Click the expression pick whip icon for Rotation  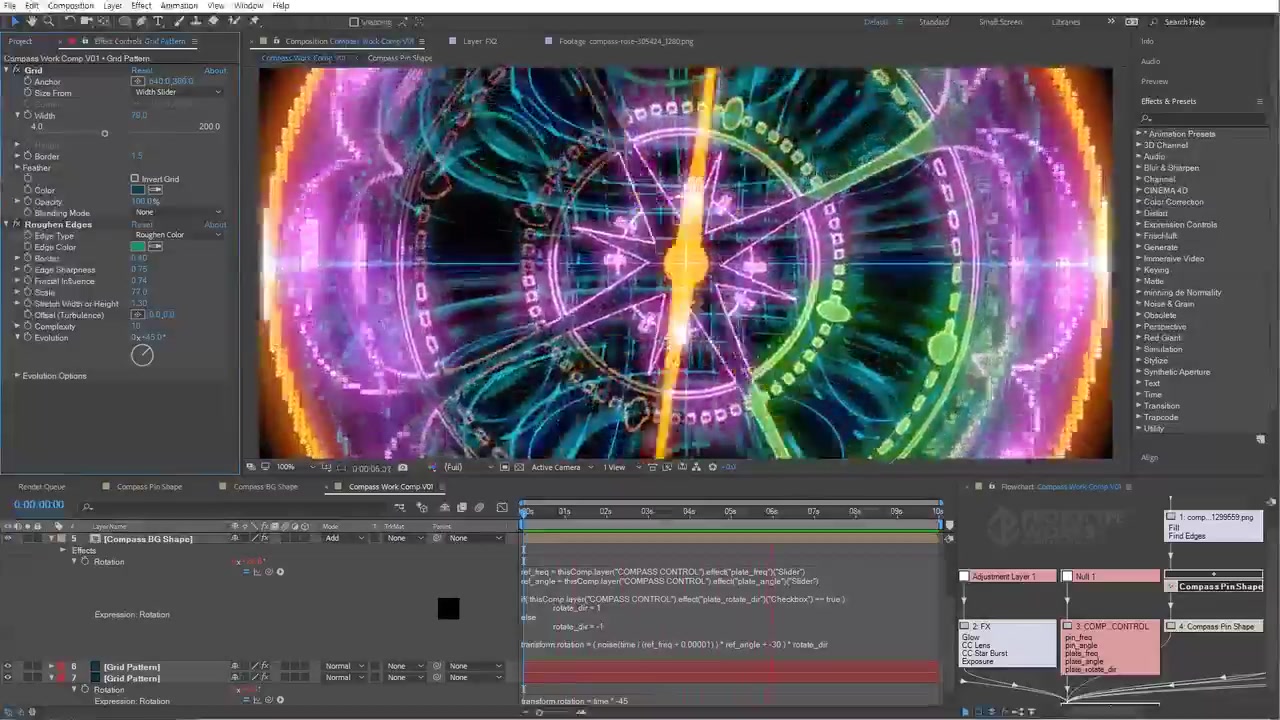(269, 572)
